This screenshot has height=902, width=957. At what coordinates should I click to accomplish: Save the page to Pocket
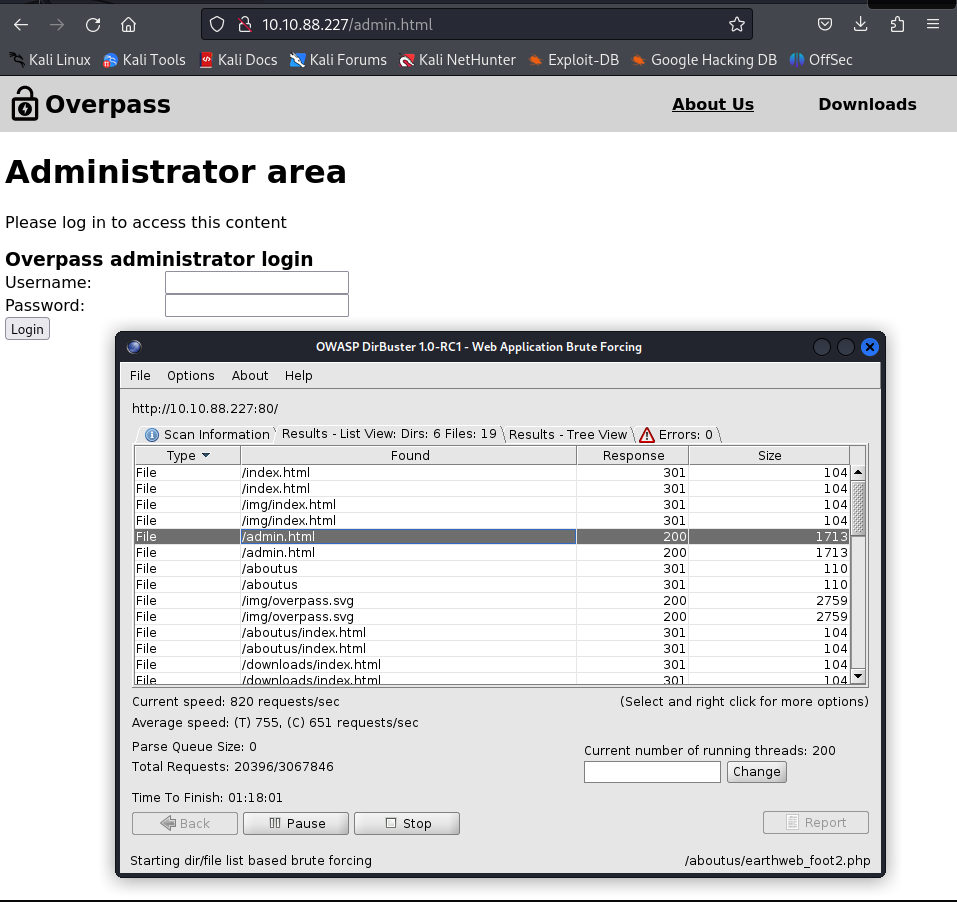coord(825,24)
